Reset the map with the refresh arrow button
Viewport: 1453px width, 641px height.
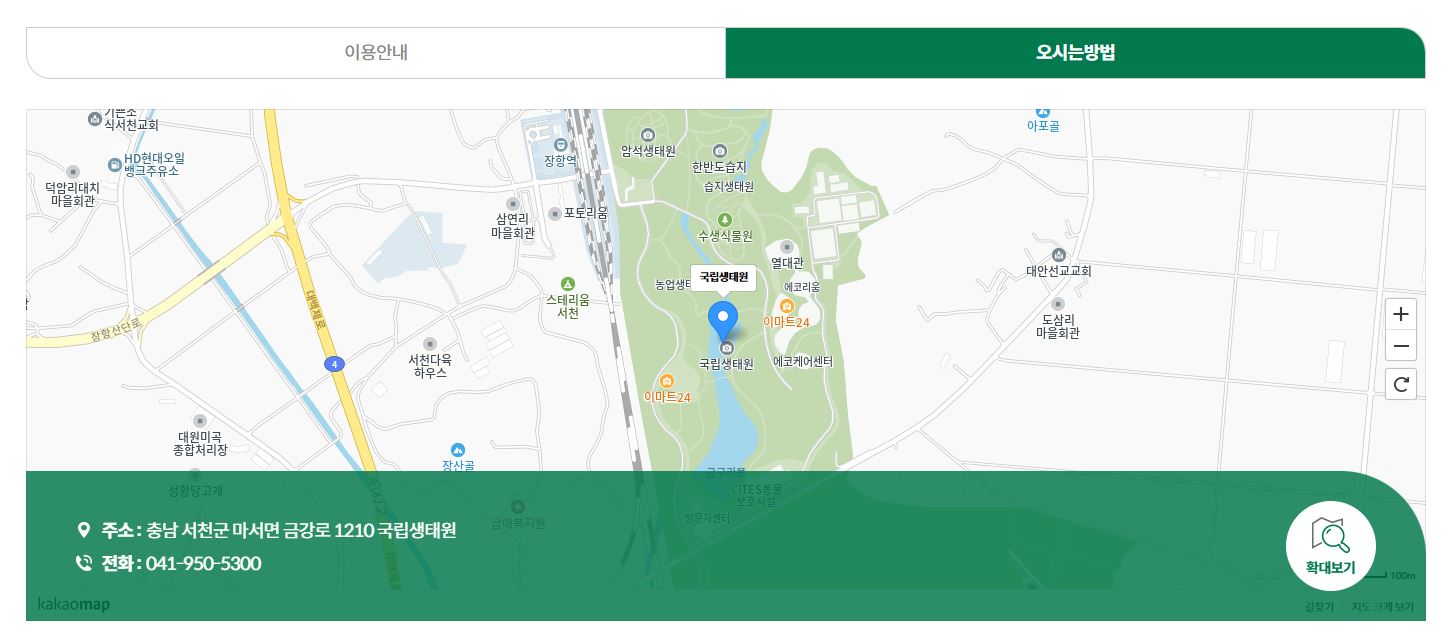click(x=1401, y=384)
